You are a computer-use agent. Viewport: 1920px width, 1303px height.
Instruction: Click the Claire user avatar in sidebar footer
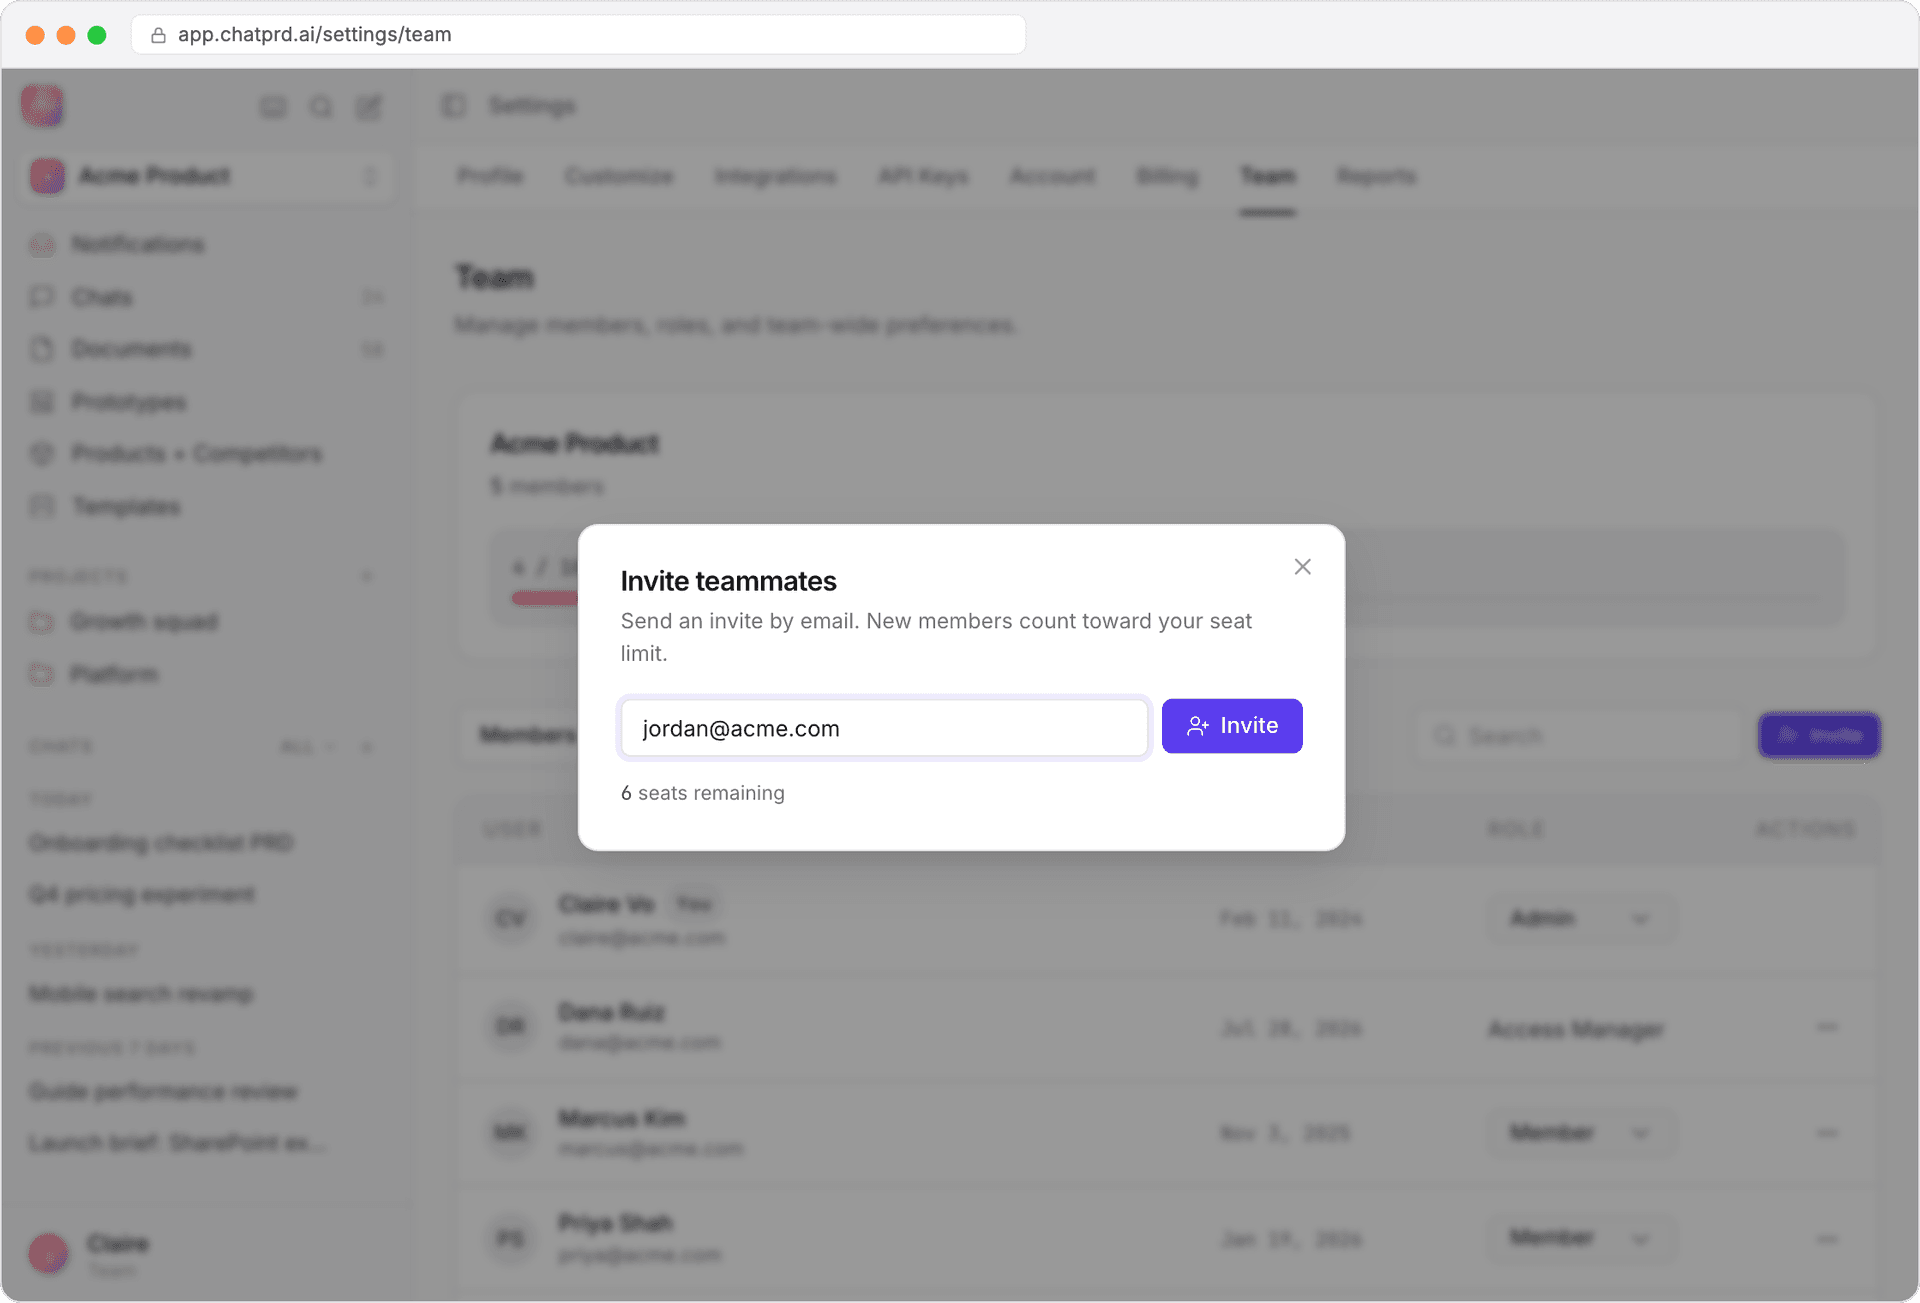point(48,1253)
